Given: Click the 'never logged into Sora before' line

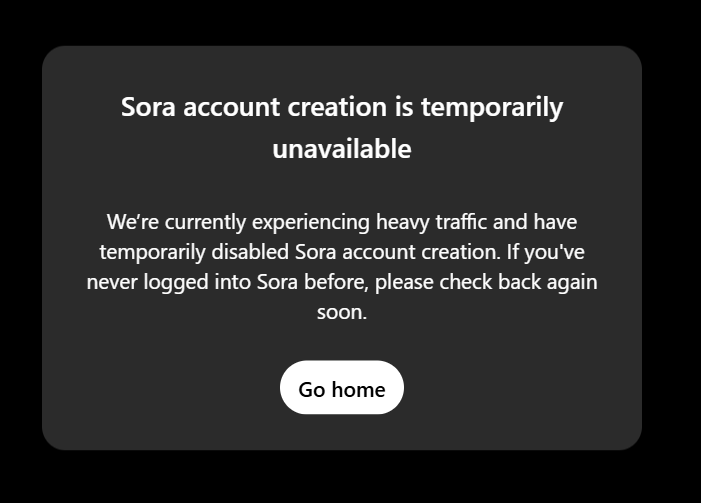Looking at the screenshot, I should pyautogui.click(x=342, y=282).
